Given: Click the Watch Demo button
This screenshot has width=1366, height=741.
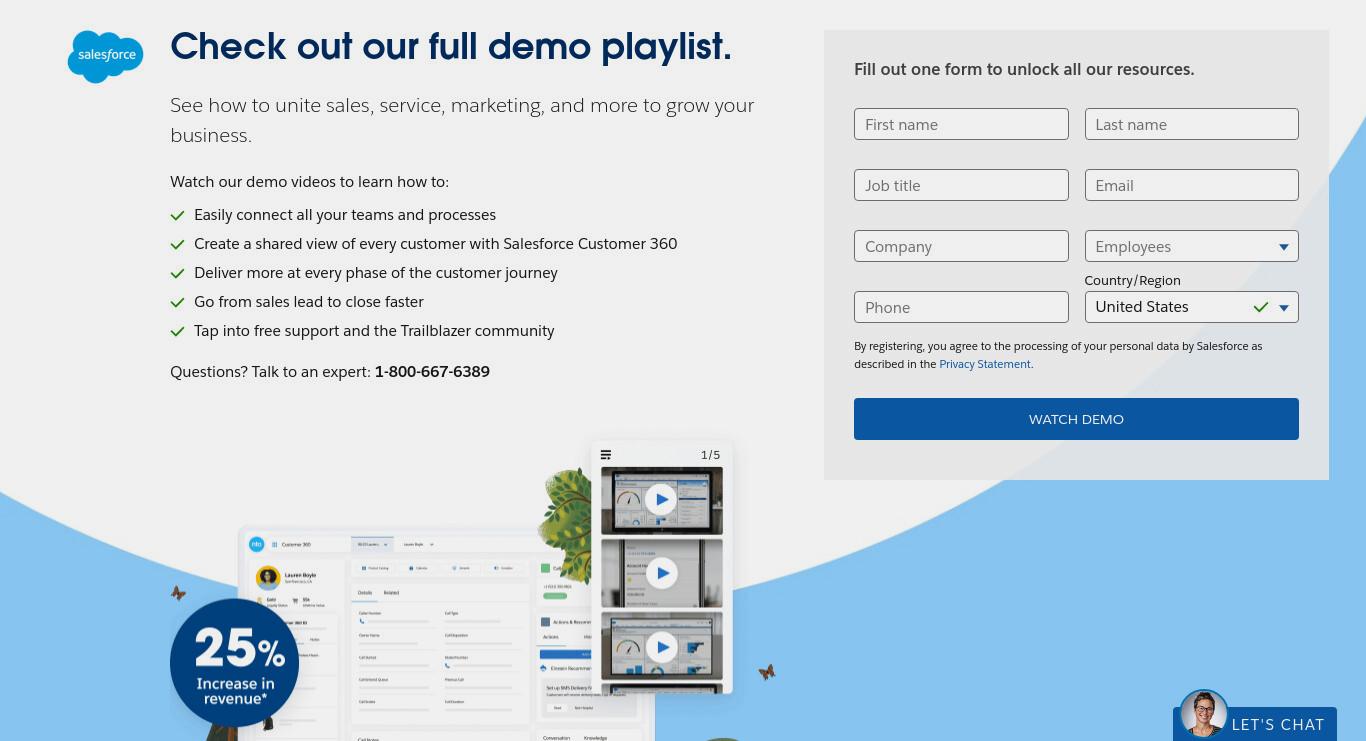Looking at the screenshot, I should pyautogui.click(x=1076, y=419).
